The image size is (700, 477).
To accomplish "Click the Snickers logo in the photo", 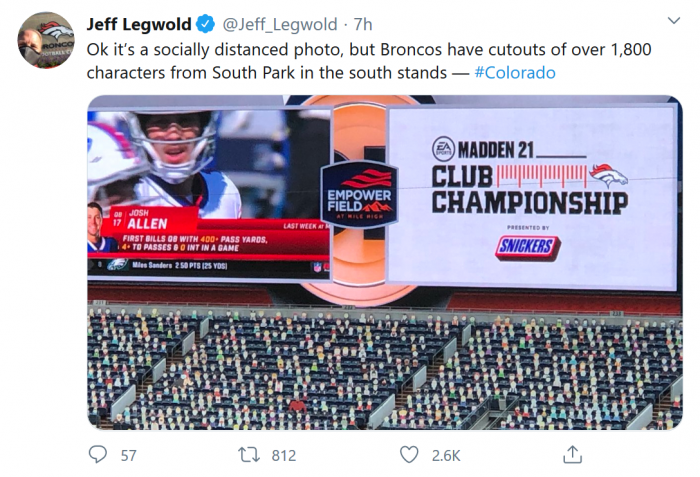I will tap(527, 247).
